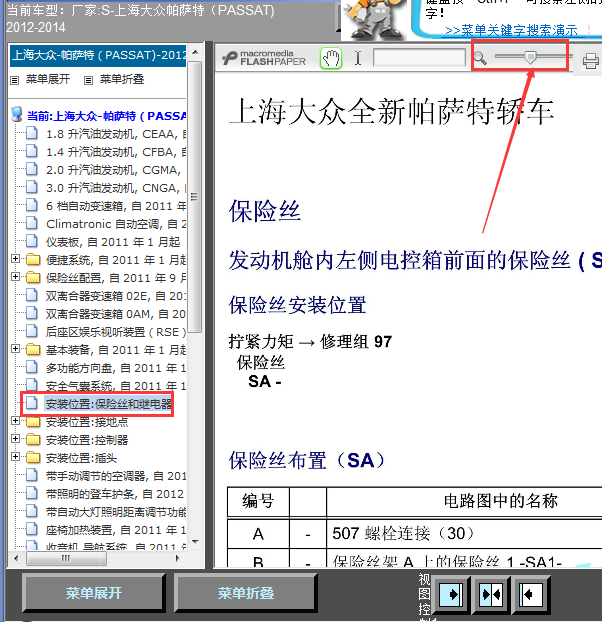Image resolution: width=602 pixels, height=622 pixels.
Task: Open 6 档自动变速箱 document
Action: point(116,206)
